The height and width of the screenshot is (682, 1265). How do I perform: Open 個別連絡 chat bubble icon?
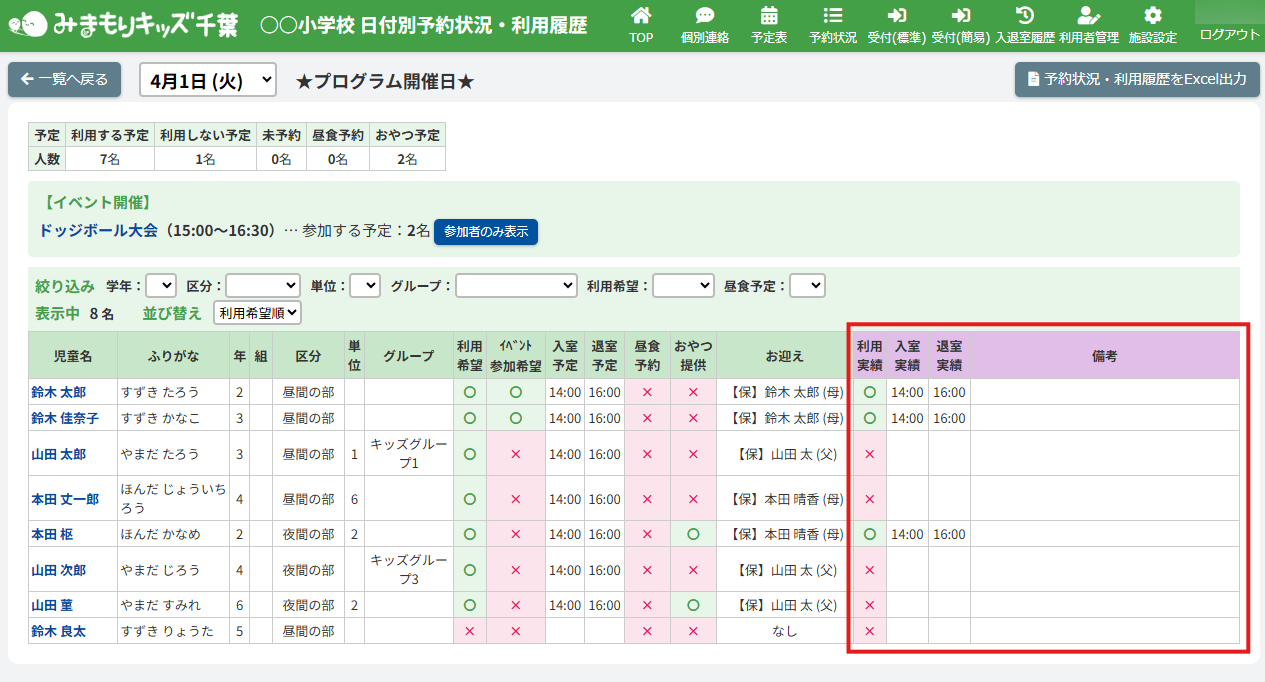pos(705,16)
